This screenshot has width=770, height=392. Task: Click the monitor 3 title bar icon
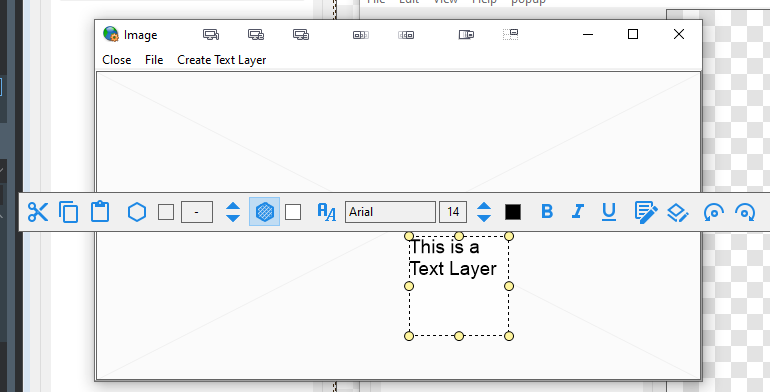(301, 34)
